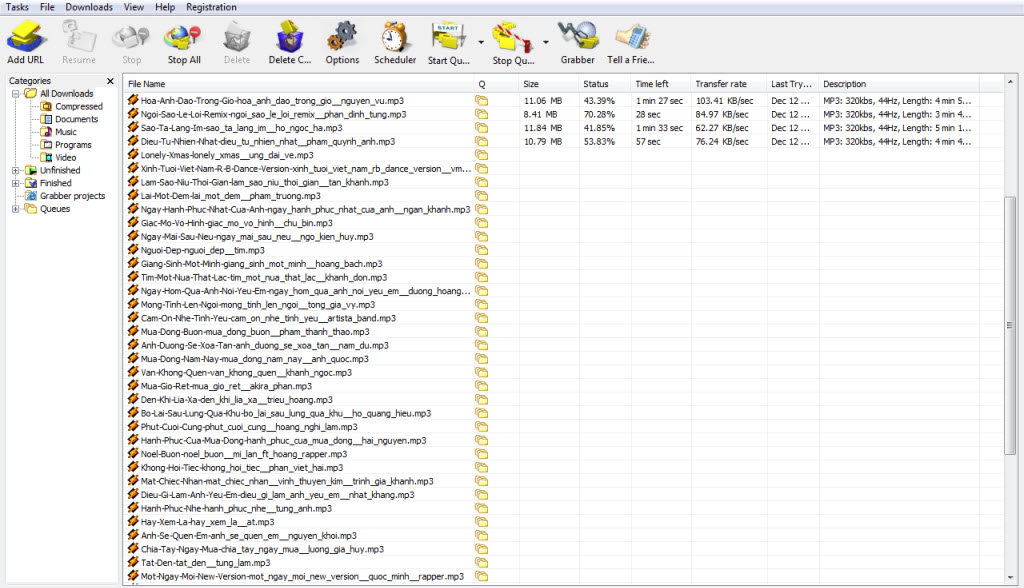The height and width of the screenshot is (588, 1024).
Task: Click the Add URL toolbar icon
Action: click(x=25, y=38)
